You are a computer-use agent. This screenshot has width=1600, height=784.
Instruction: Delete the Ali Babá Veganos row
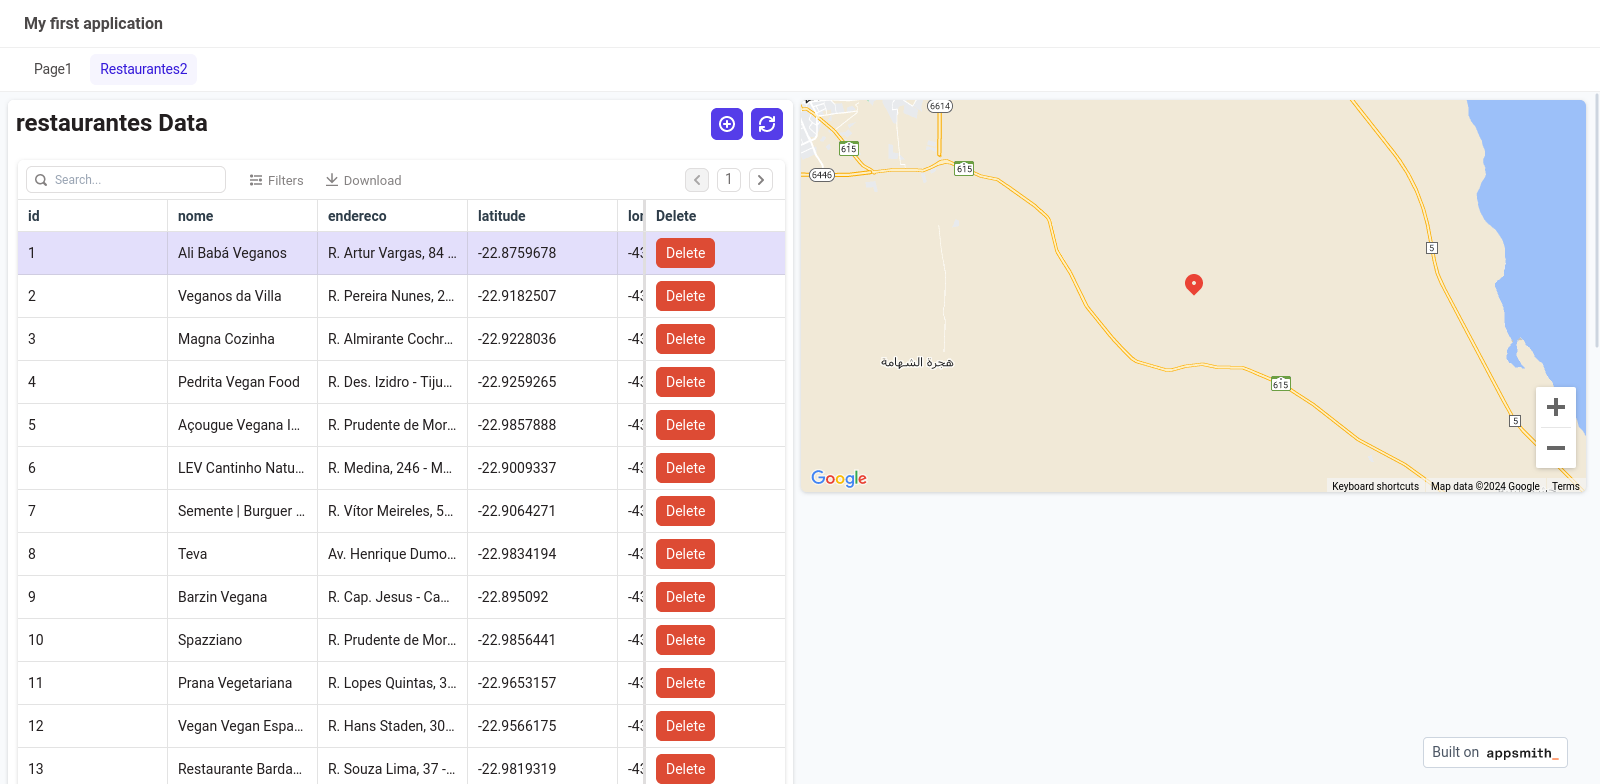click(685, 253)
